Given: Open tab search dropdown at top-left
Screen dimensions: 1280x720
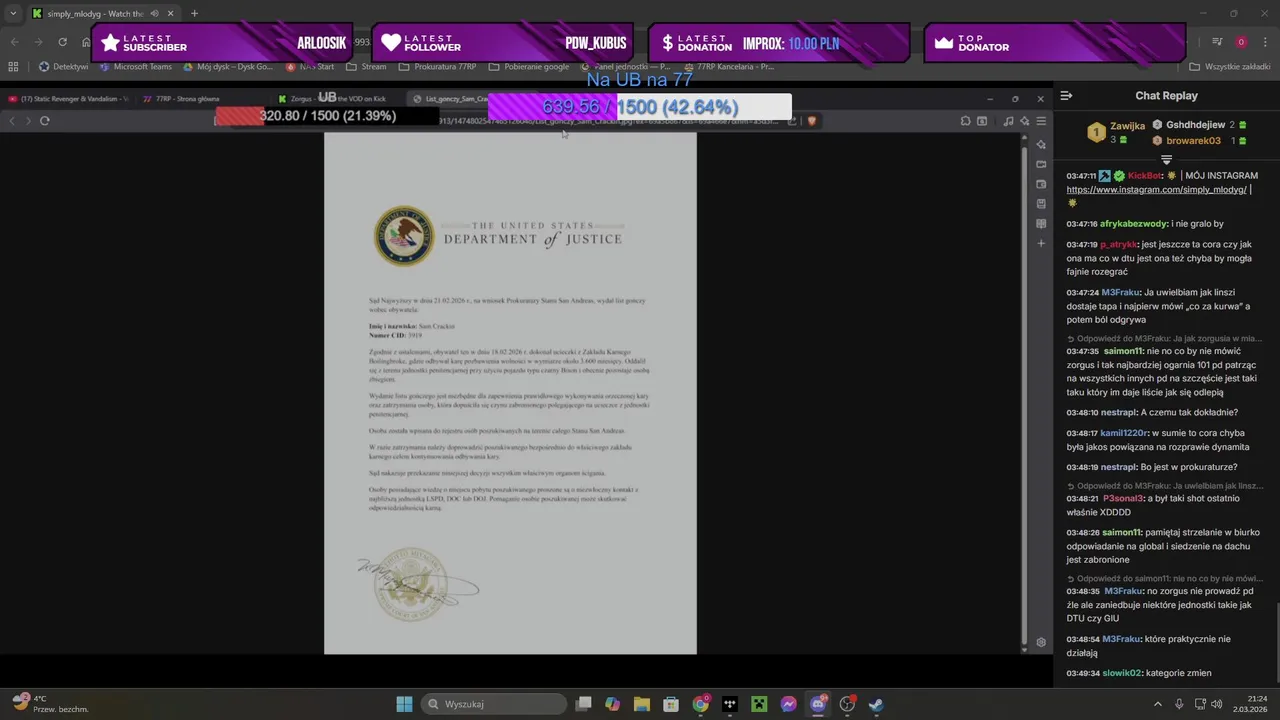Looking at the screenshot, I should [x=13, y=14].
